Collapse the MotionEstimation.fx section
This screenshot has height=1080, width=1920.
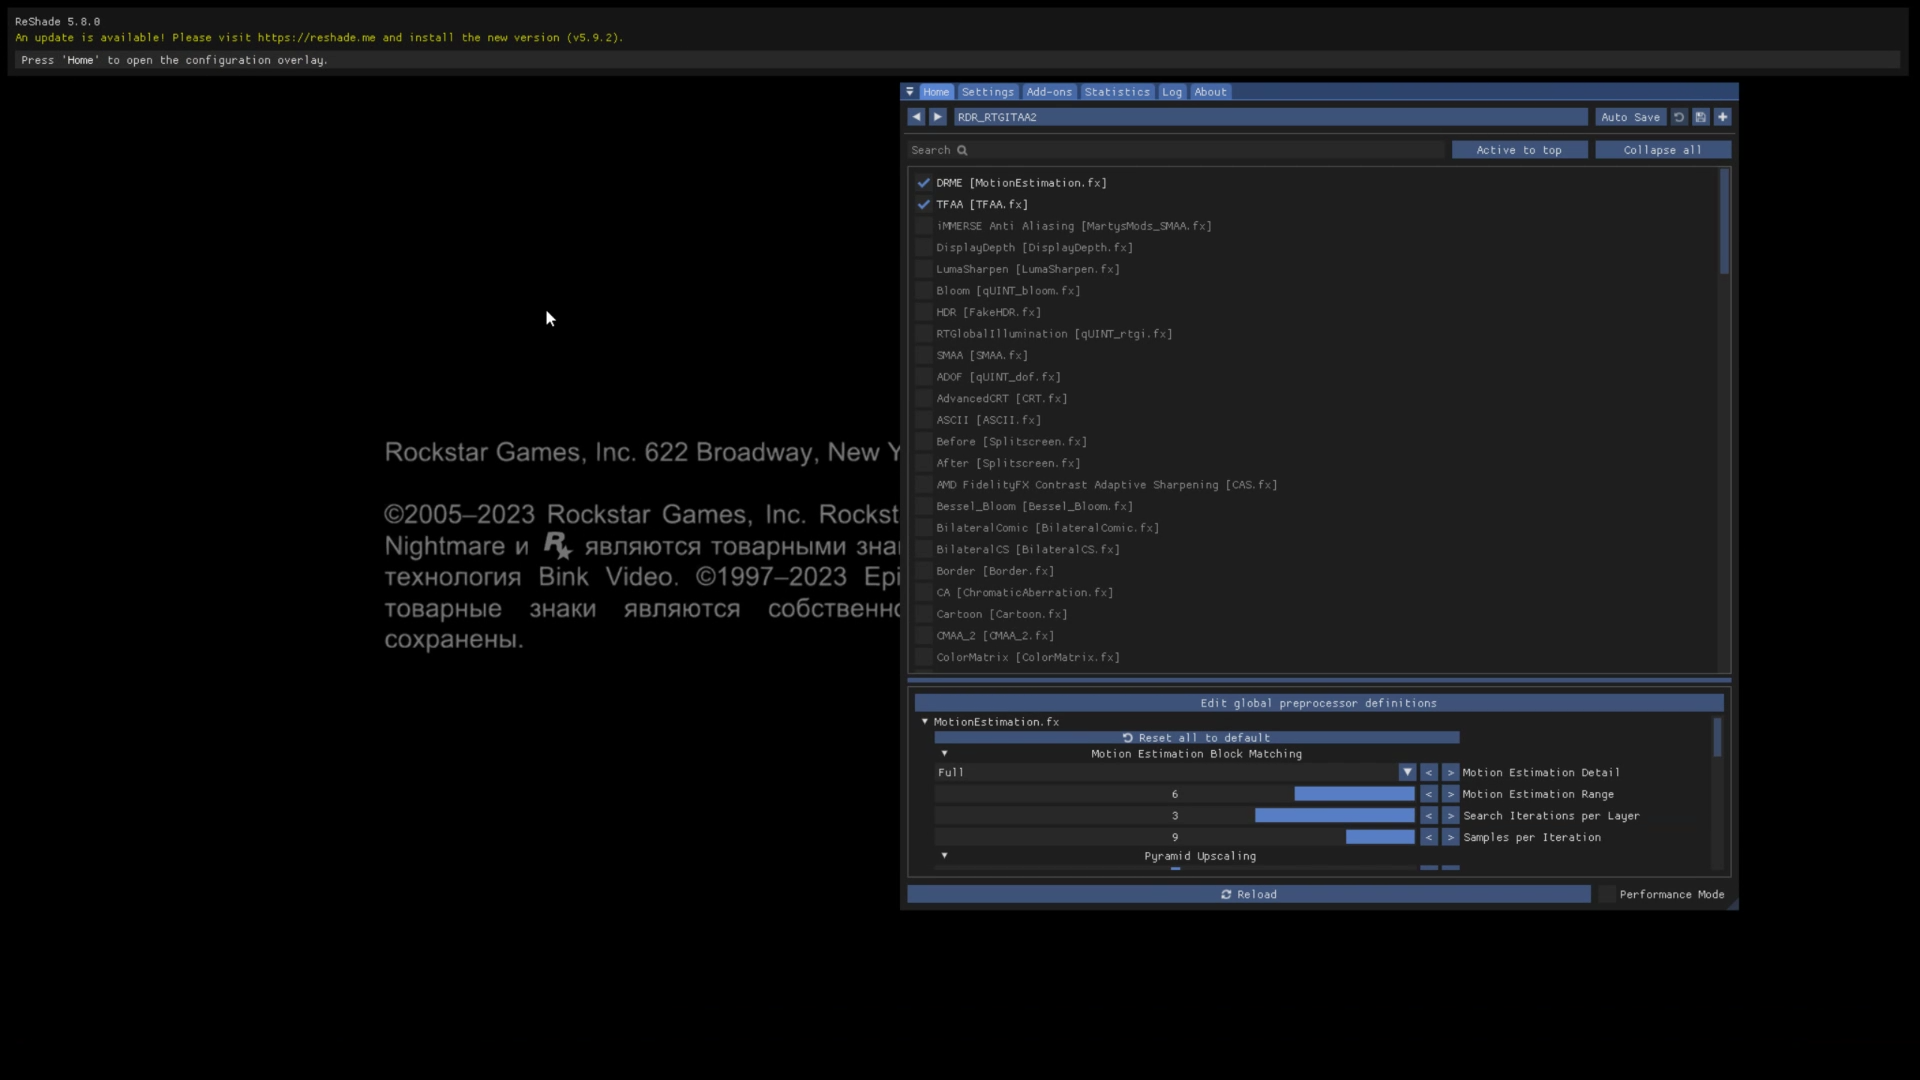coord(925,721)
